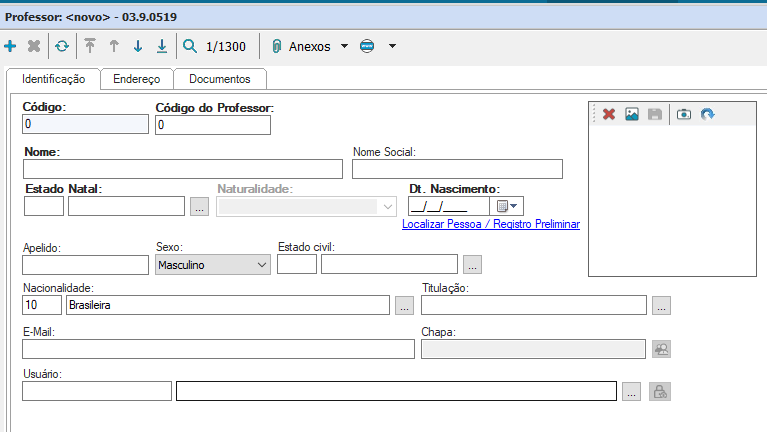
Task: Jump to the last record arrow
Action: (161, 46)
